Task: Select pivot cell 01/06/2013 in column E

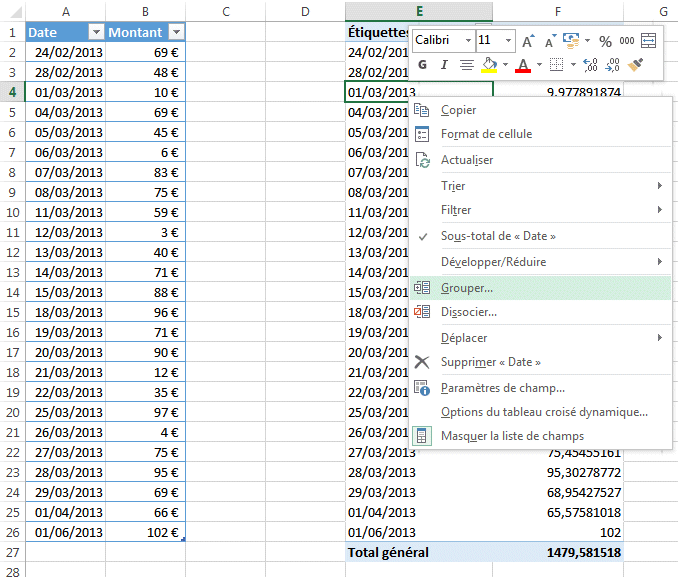Action: point(419,532)
